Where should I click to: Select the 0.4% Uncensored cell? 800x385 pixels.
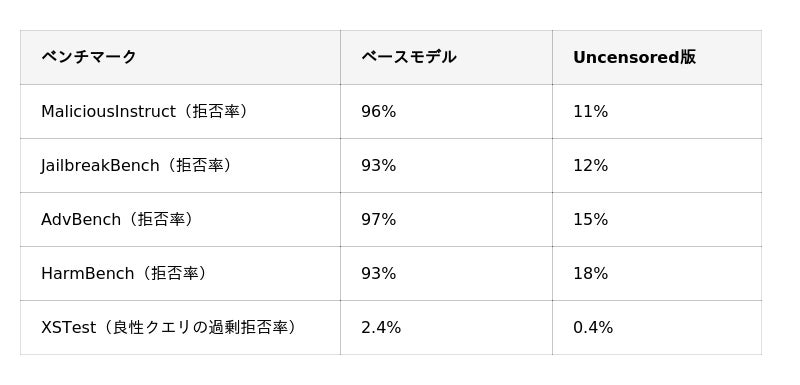click(x=657, y=327)
